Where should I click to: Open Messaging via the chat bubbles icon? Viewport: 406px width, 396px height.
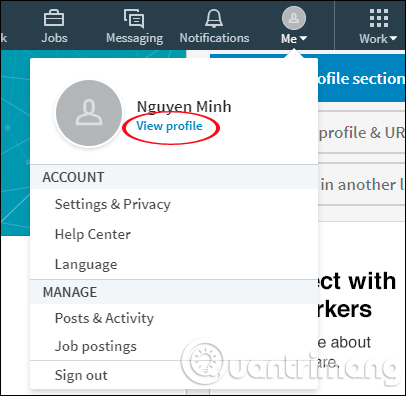click(134, 18)
